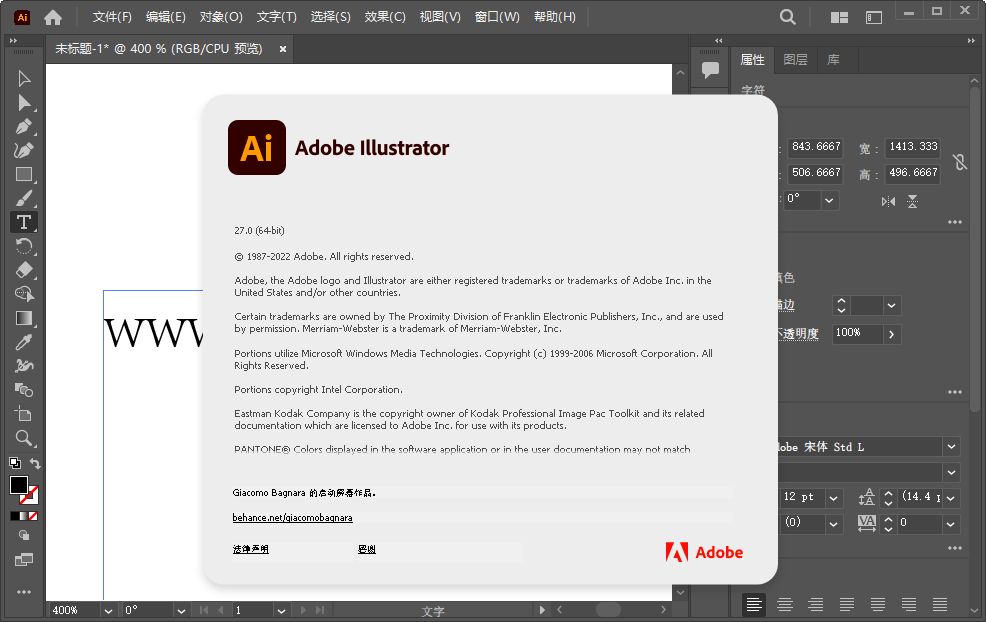Toggle constrain width and height proportions link
The height and width of the screenshot is (622, 986).
click(x=958, y=160)
